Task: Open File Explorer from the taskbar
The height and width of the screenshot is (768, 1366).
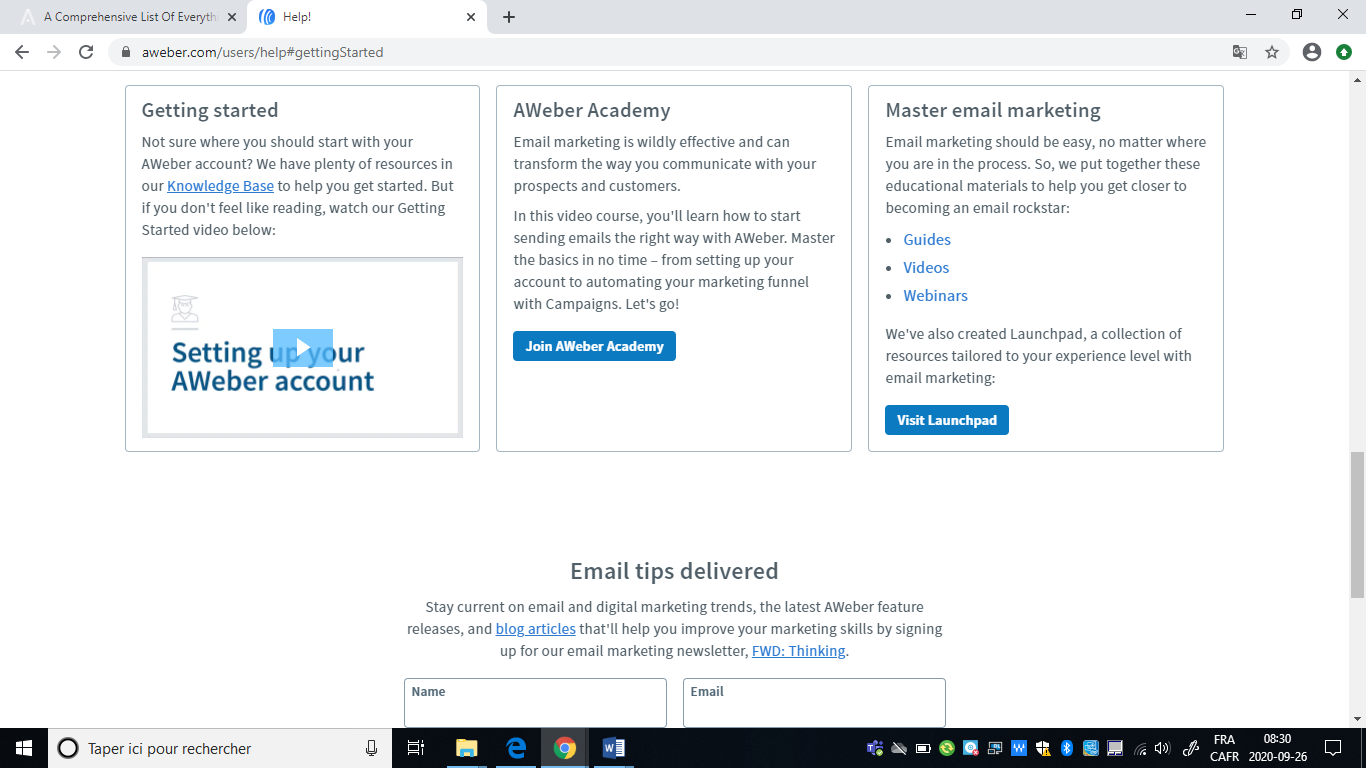Action: (x=466, y=748)
